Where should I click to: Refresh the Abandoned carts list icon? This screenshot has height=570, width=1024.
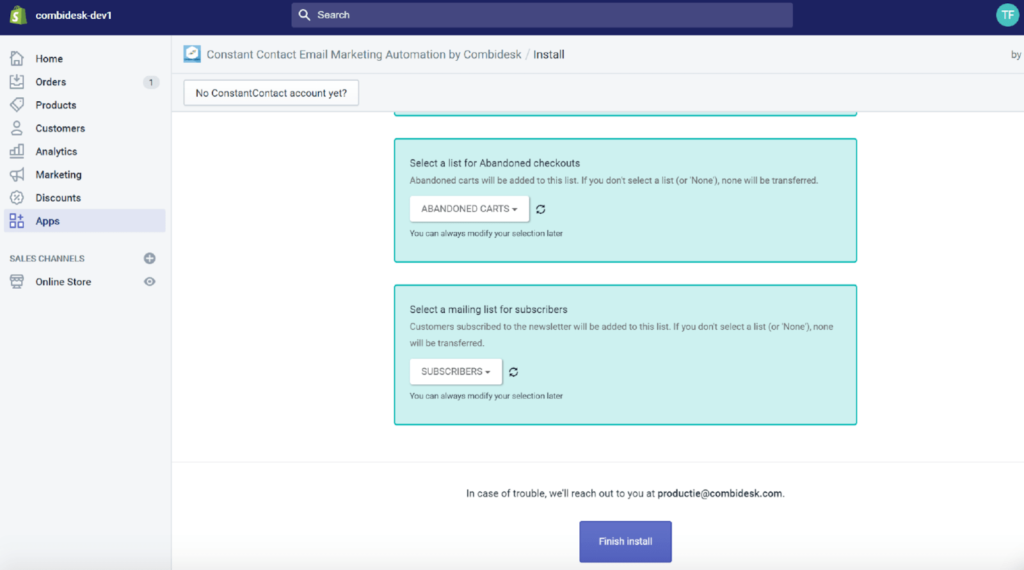click(x=541, y=210)
